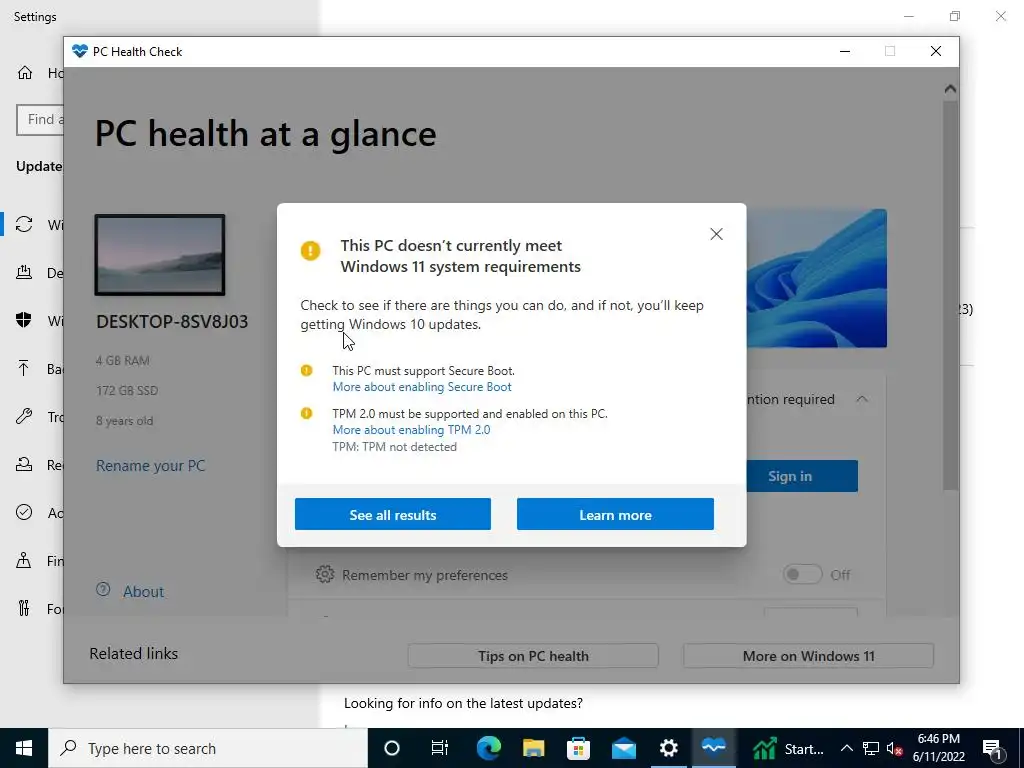Screen dimensions: 1024x768
Task: Click See all results button
Action: pos(392,515)
